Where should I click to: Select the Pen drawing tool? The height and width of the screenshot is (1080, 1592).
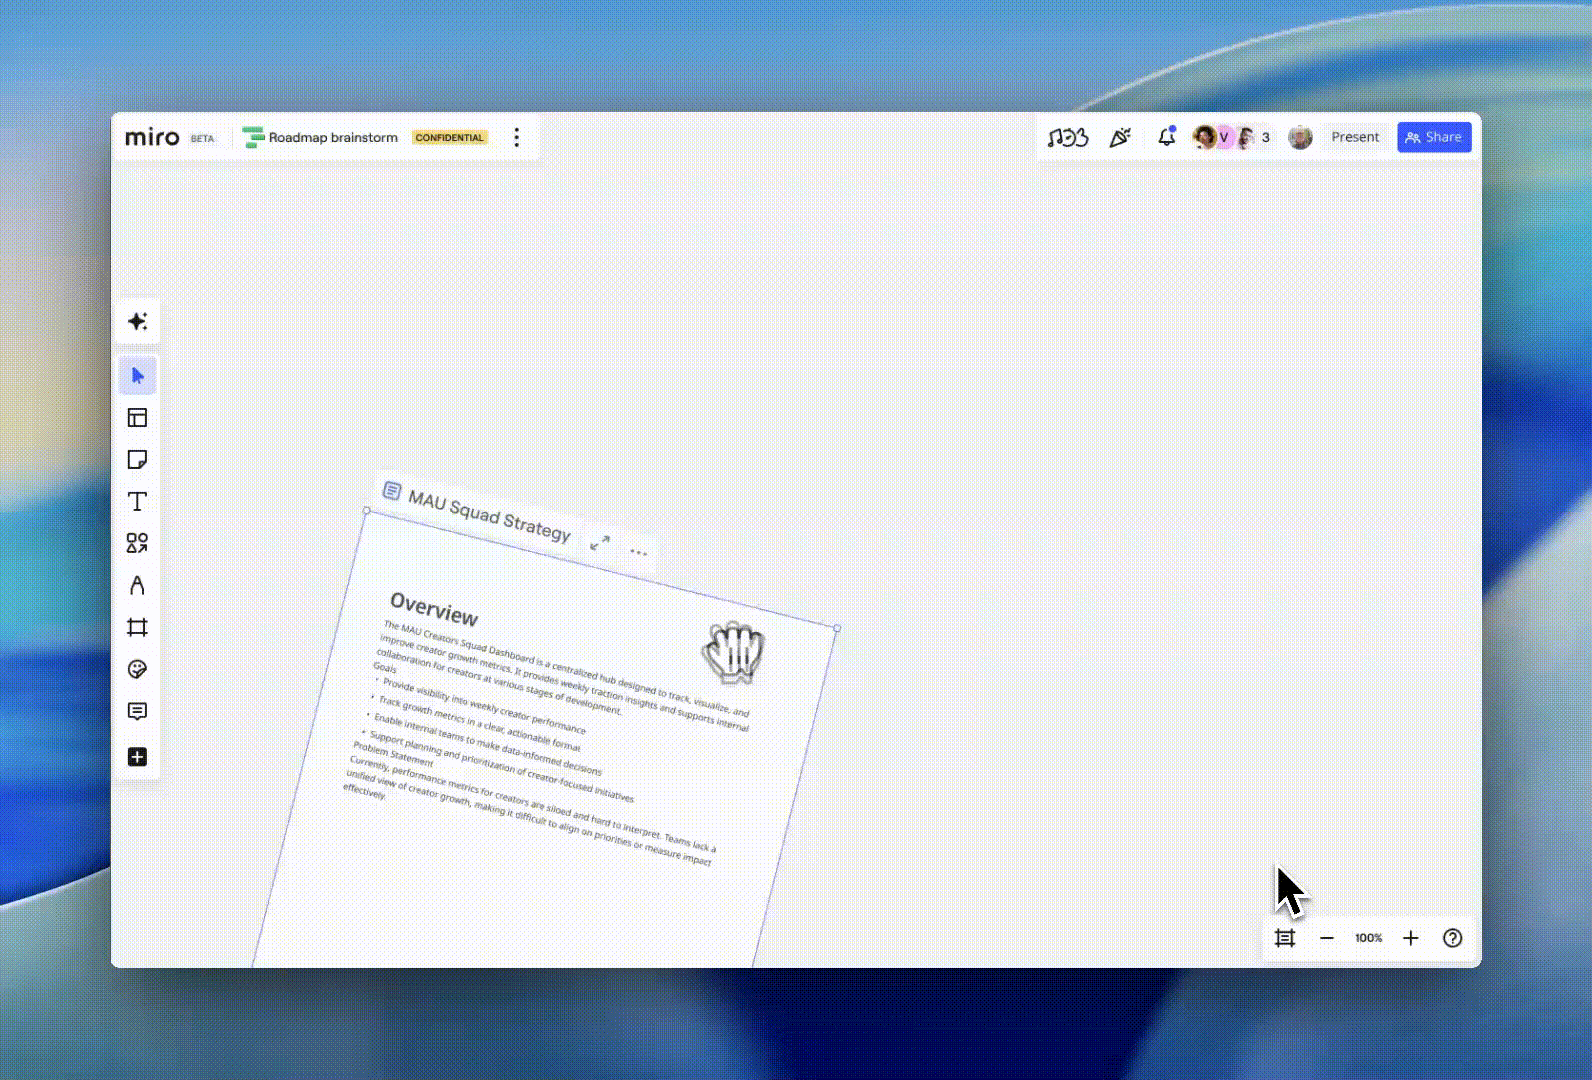[x=137, y=585]
